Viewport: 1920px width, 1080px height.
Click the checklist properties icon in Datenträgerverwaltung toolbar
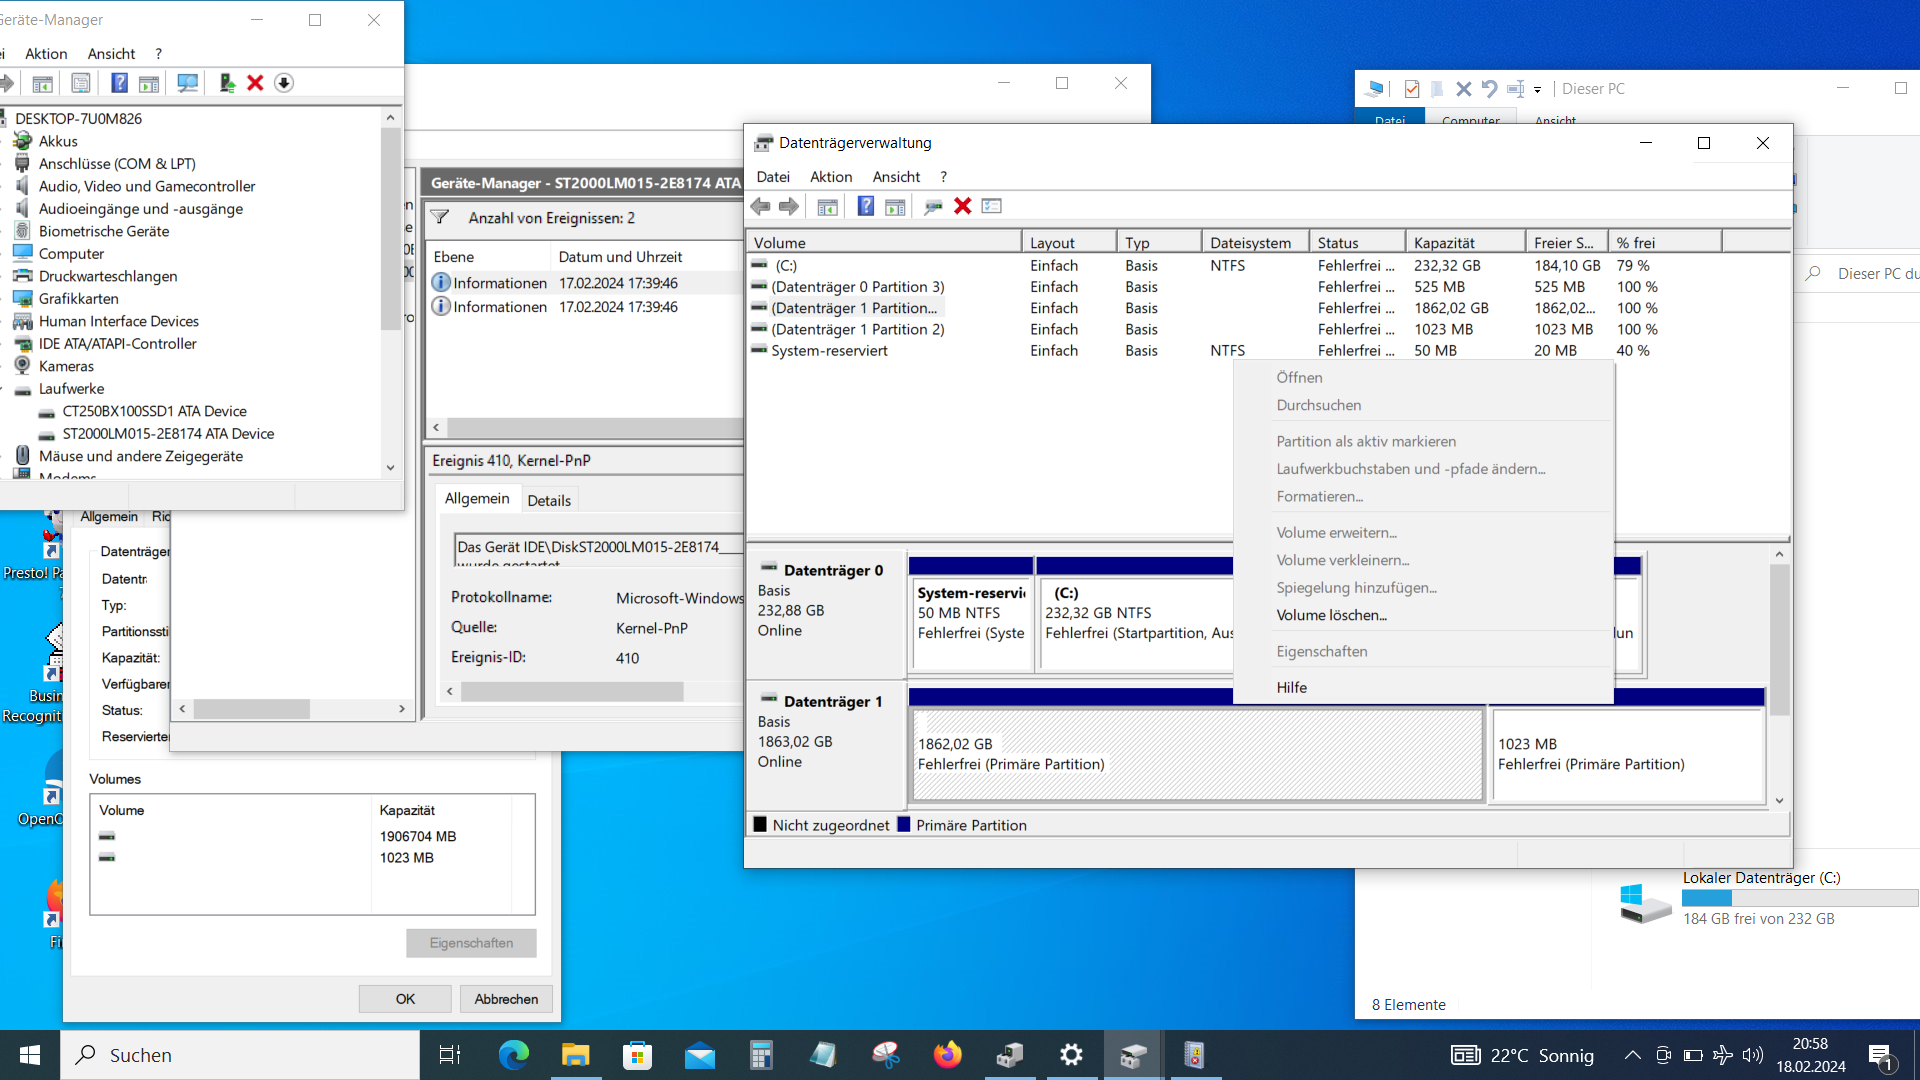pos(991,206)
